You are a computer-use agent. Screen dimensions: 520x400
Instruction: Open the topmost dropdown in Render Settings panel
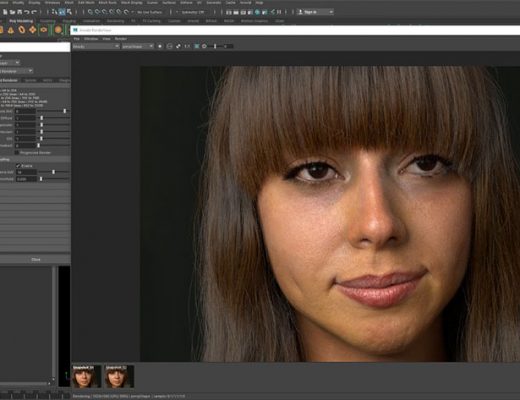coord(10,62)
